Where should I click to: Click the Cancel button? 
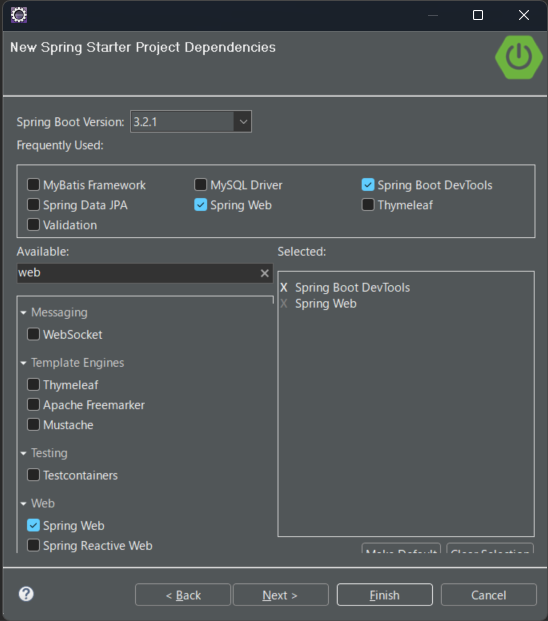[489, 595]
